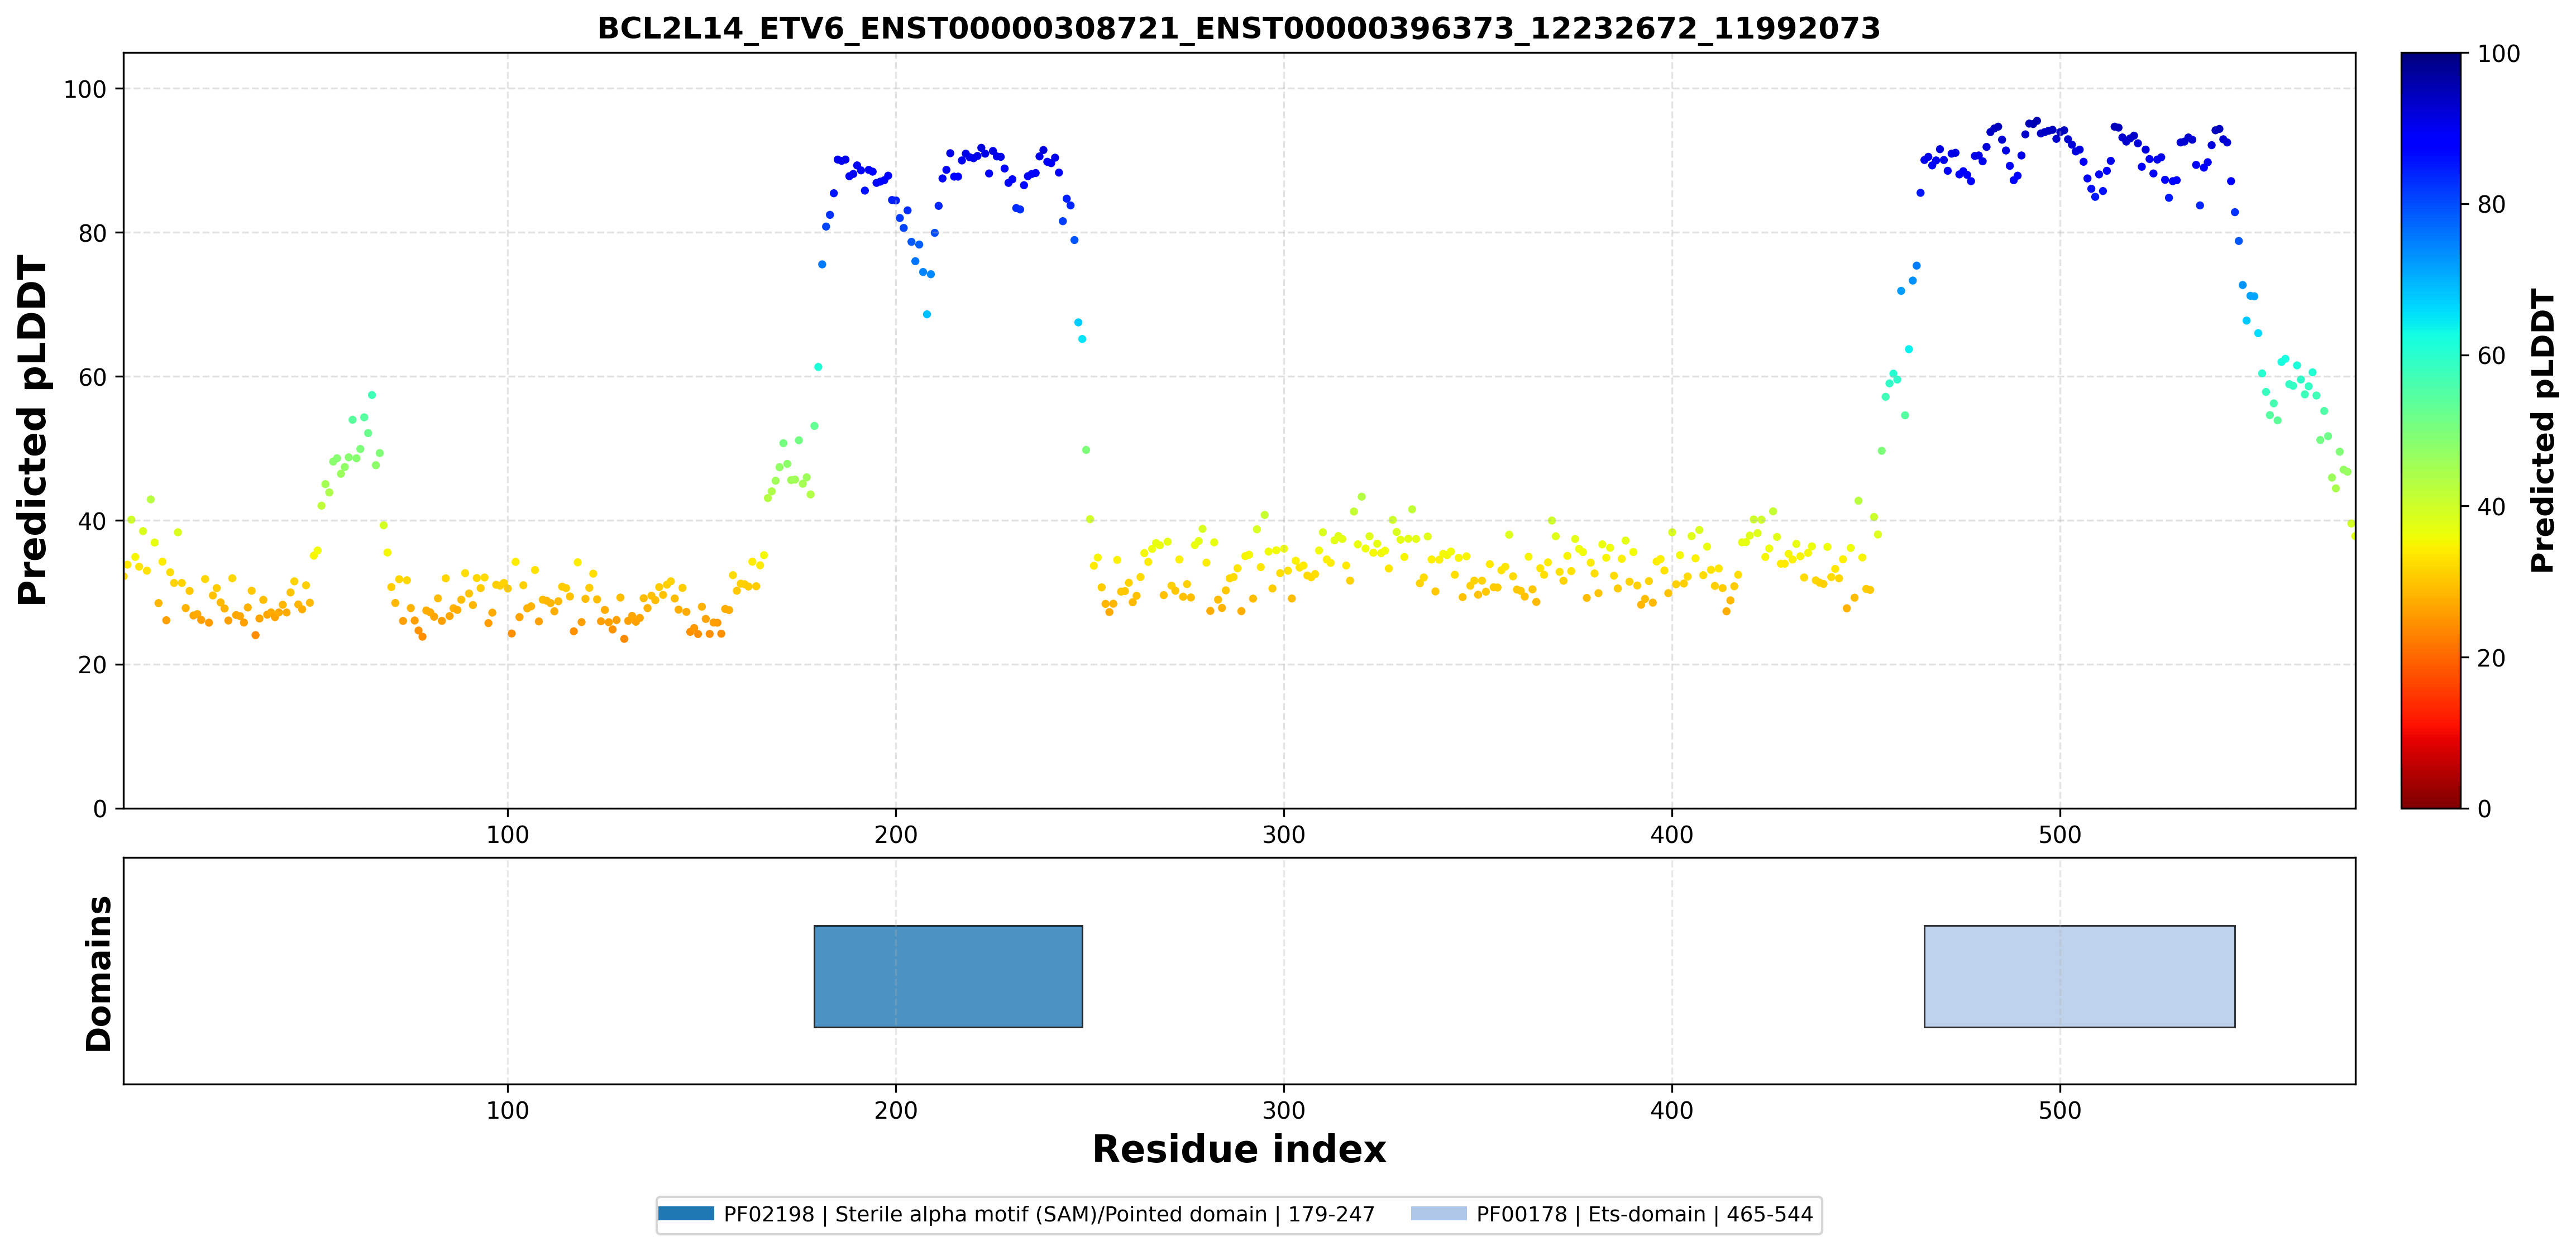Image resolution: width=2576 pixels, height=1251 pixels.
Task: Click the light blue Ets-domain bar
Action: (2079, 976)
